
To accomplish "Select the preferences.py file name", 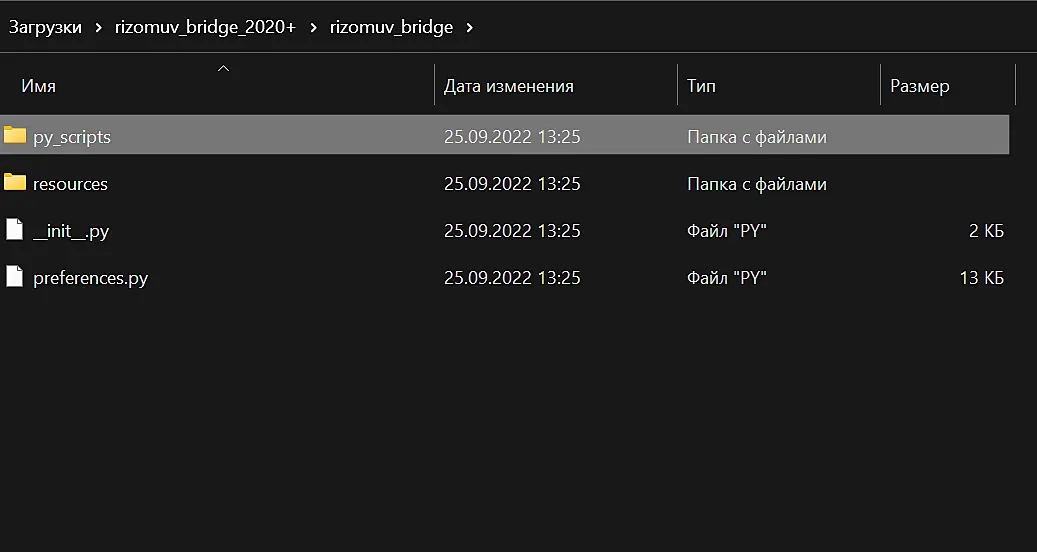I will (x=91, y=278).
